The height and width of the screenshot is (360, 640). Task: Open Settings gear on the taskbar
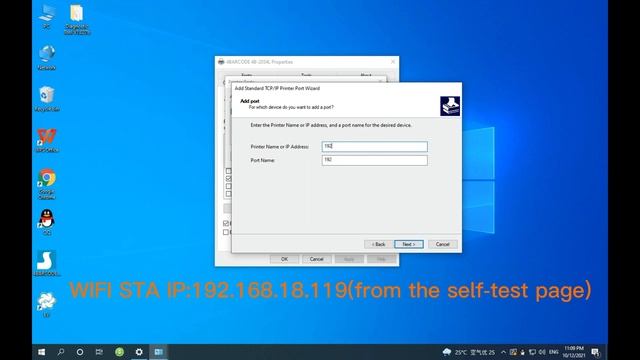139,352
